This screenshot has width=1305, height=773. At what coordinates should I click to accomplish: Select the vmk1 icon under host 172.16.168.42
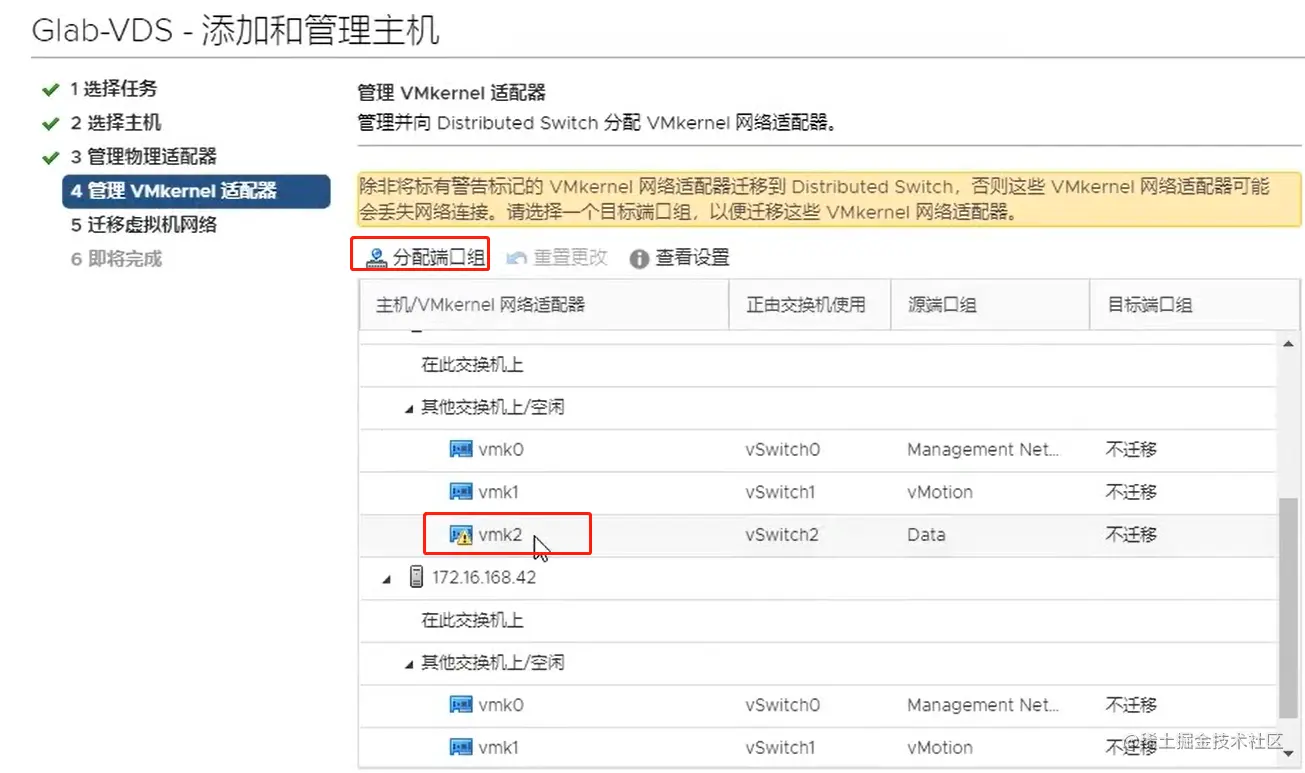tap(460, 747)
